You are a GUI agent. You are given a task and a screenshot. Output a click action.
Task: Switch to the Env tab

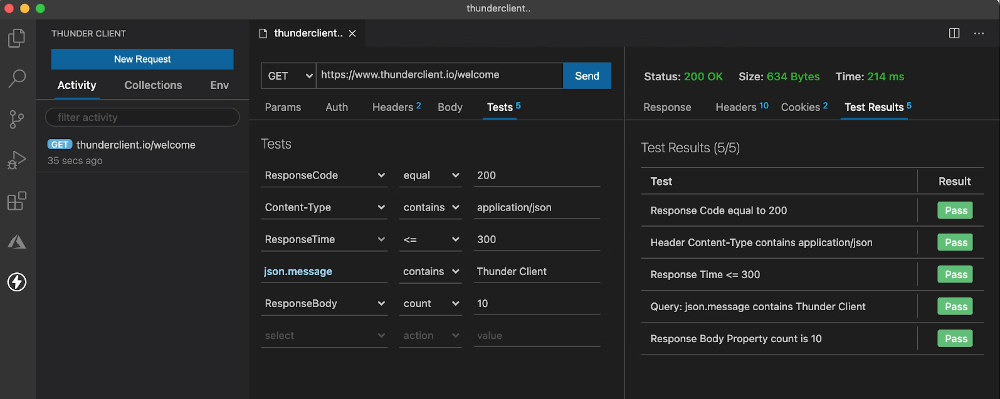pos(219,85)
